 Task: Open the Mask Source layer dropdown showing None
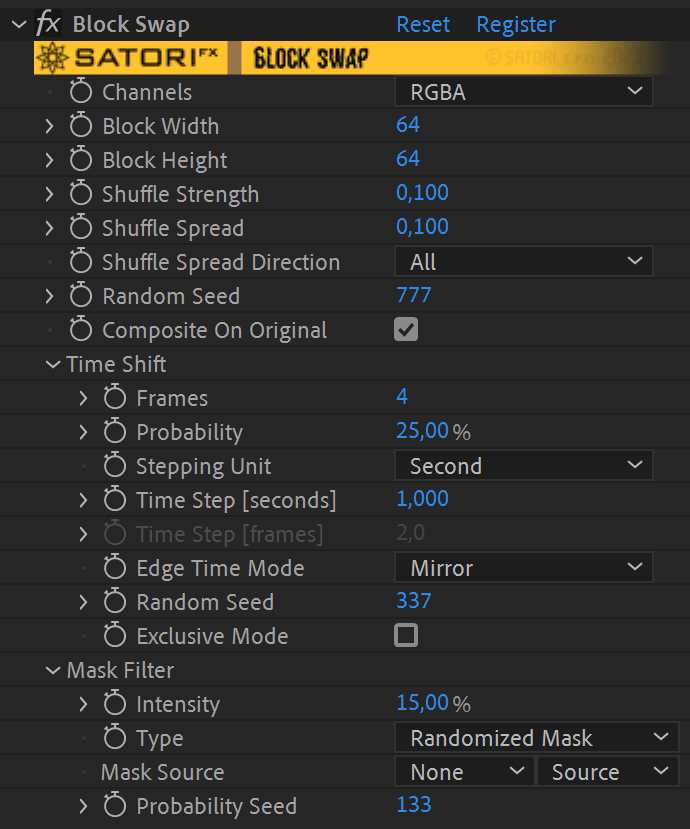[464, 771]
